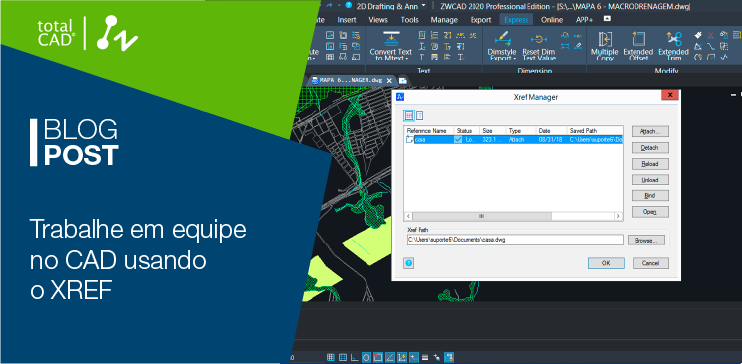Screen dimensions: 742x364
Task: Select the casa reference row
Action: coord(513,140)
